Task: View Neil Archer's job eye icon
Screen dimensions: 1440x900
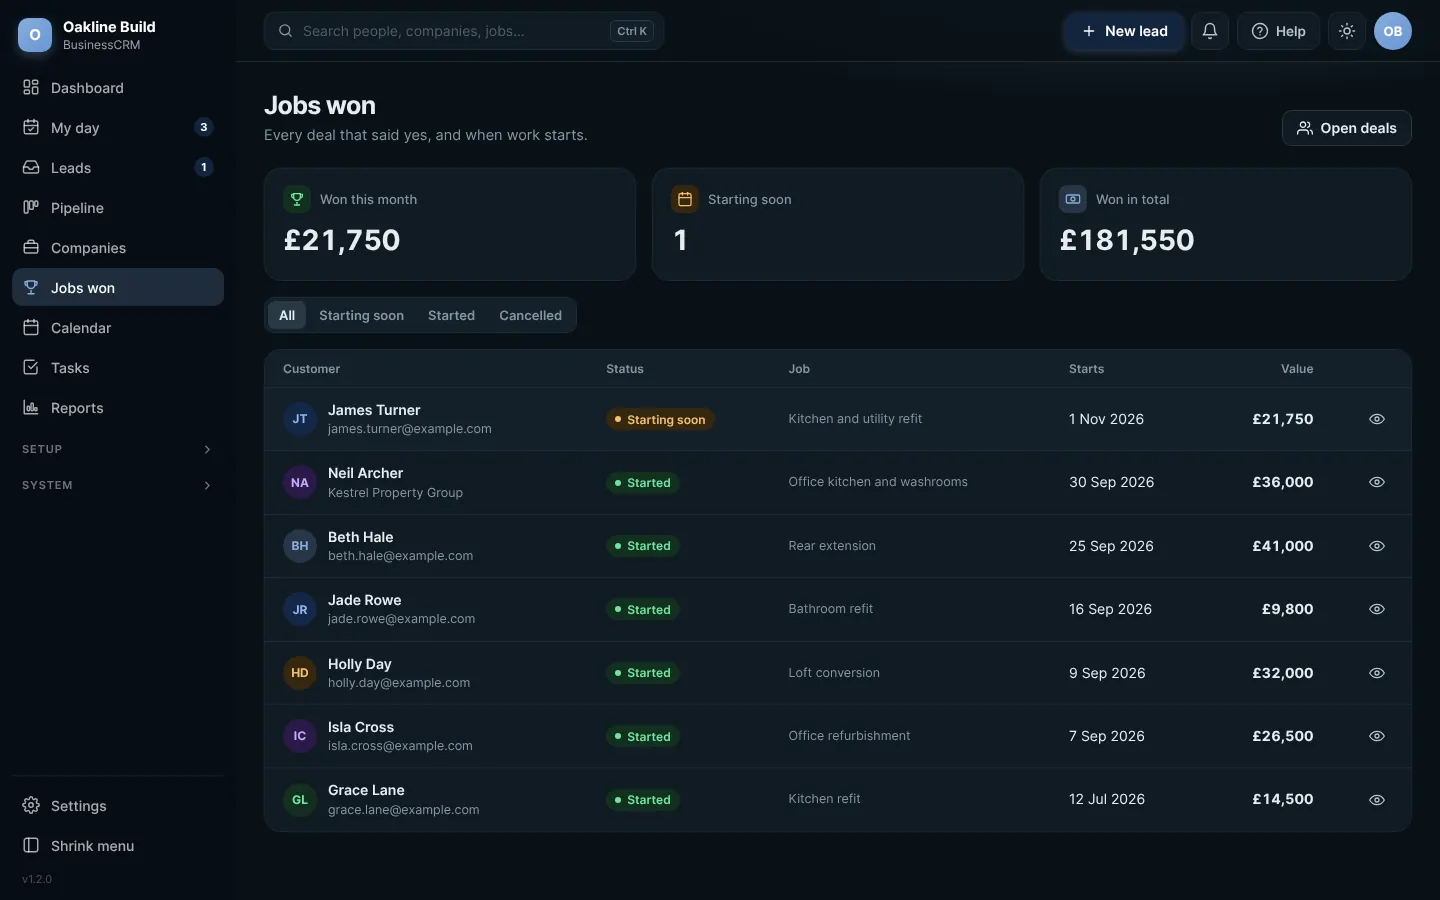Action: point(1377,482)
